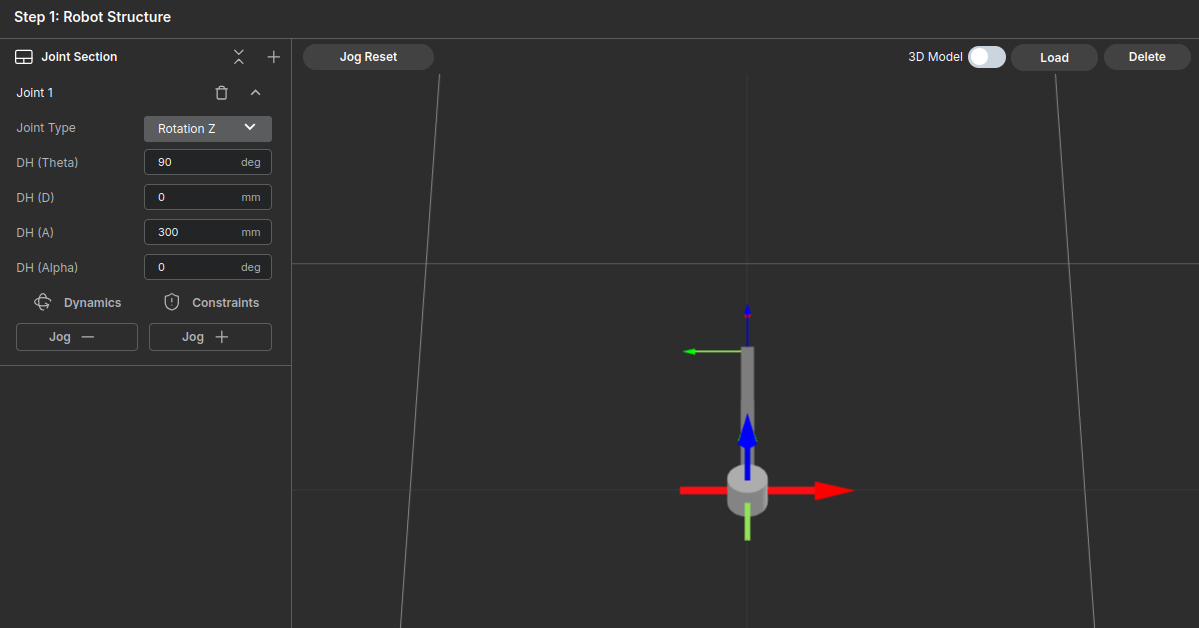Click the DH (Theta) input field
The width and height of the screenshot is (1199, 628).
[x=195, y=162]
